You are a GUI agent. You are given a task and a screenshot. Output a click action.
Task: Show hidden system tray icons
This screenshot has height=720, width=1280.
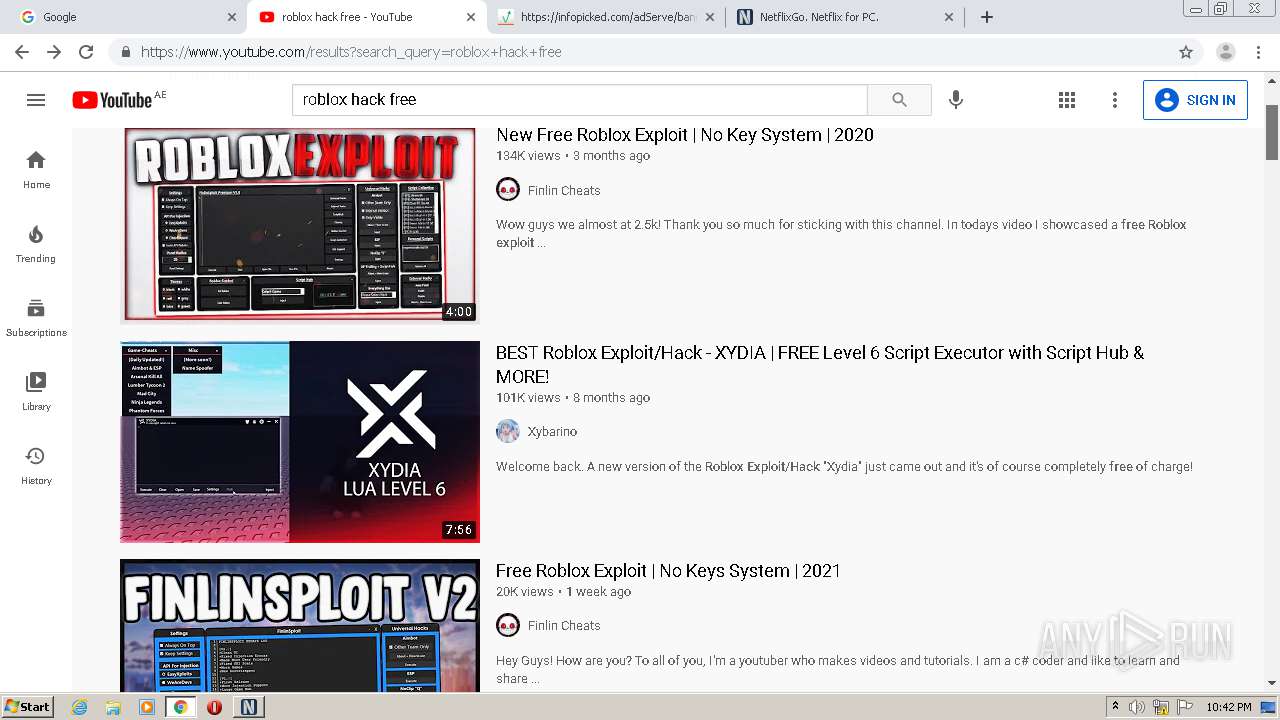pos(1115,707)
